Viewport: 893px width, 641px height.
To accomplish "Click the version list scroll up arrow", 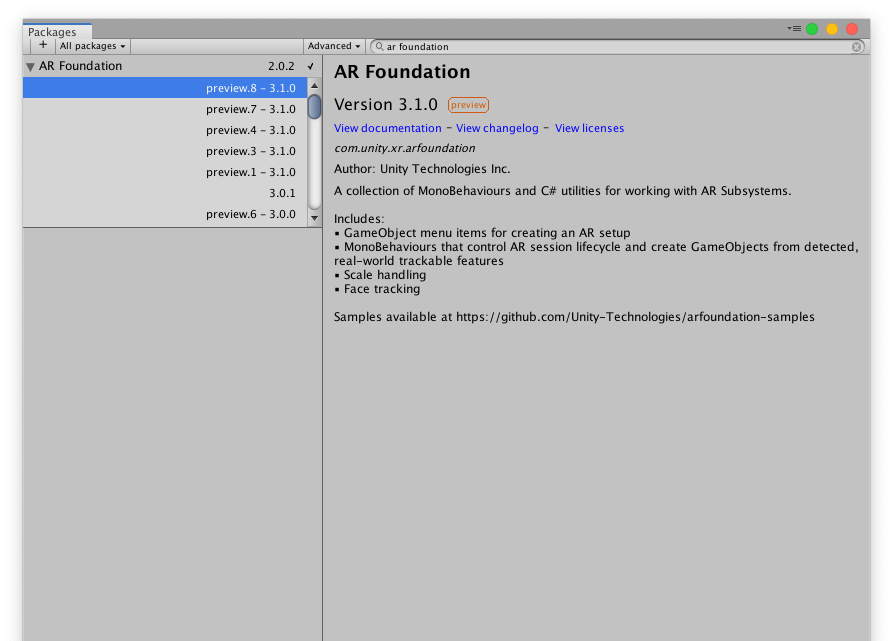I will click(x=314, y=85).
